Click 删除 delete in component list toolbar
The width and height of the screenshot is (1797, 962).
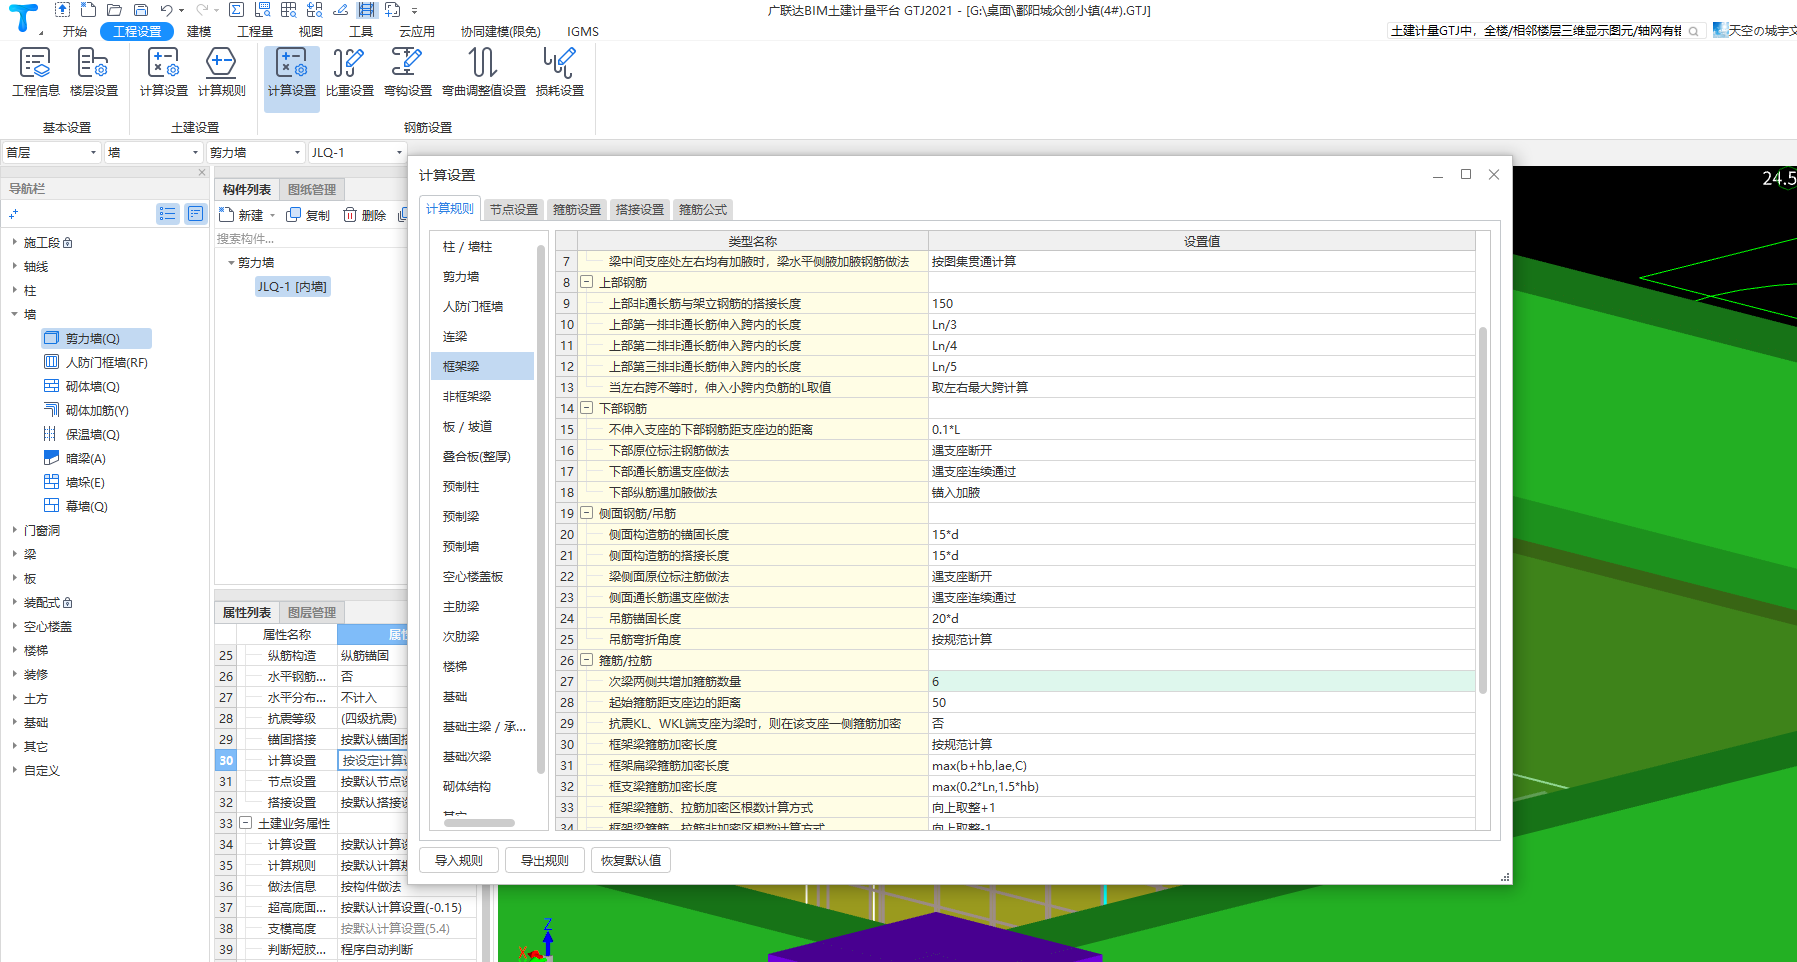coord(364,215)
